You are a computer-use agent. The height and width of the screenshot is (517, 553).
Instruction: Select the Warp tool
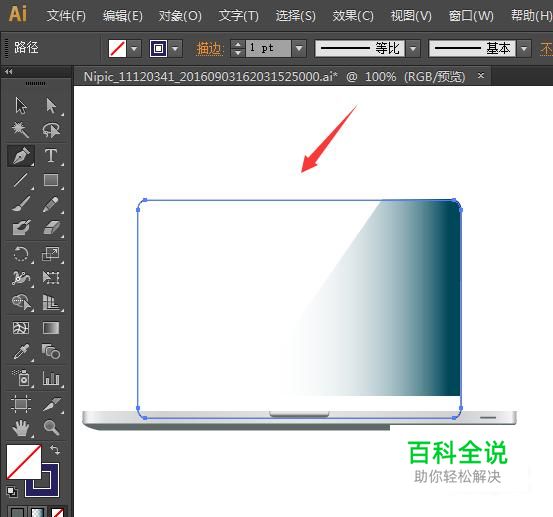(21, 278)
